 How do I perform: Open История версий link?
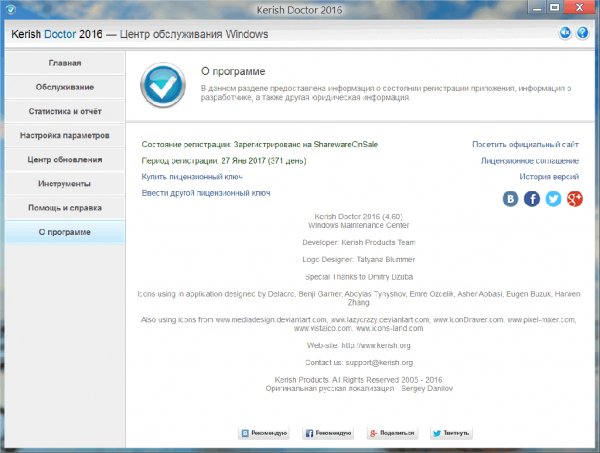(549, 177)
